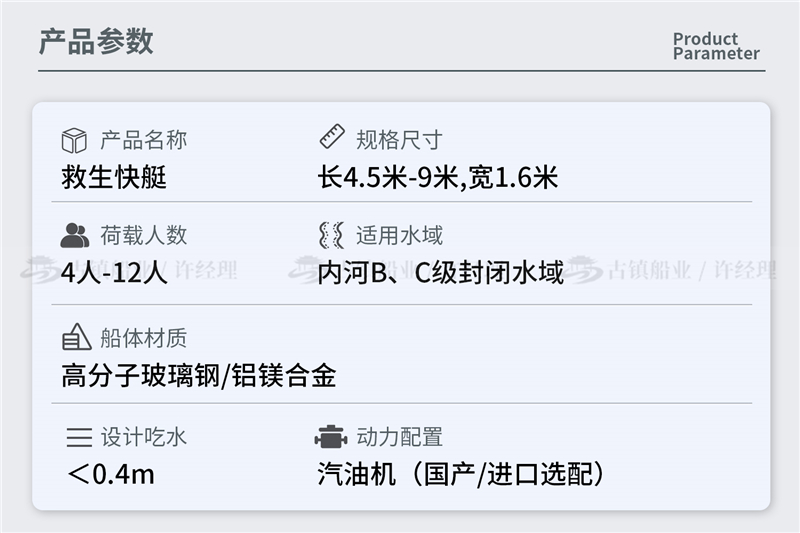Viewport: 800px width, 533px height.
Task: Click the Product Parameter English label
Action: (716, 46)
